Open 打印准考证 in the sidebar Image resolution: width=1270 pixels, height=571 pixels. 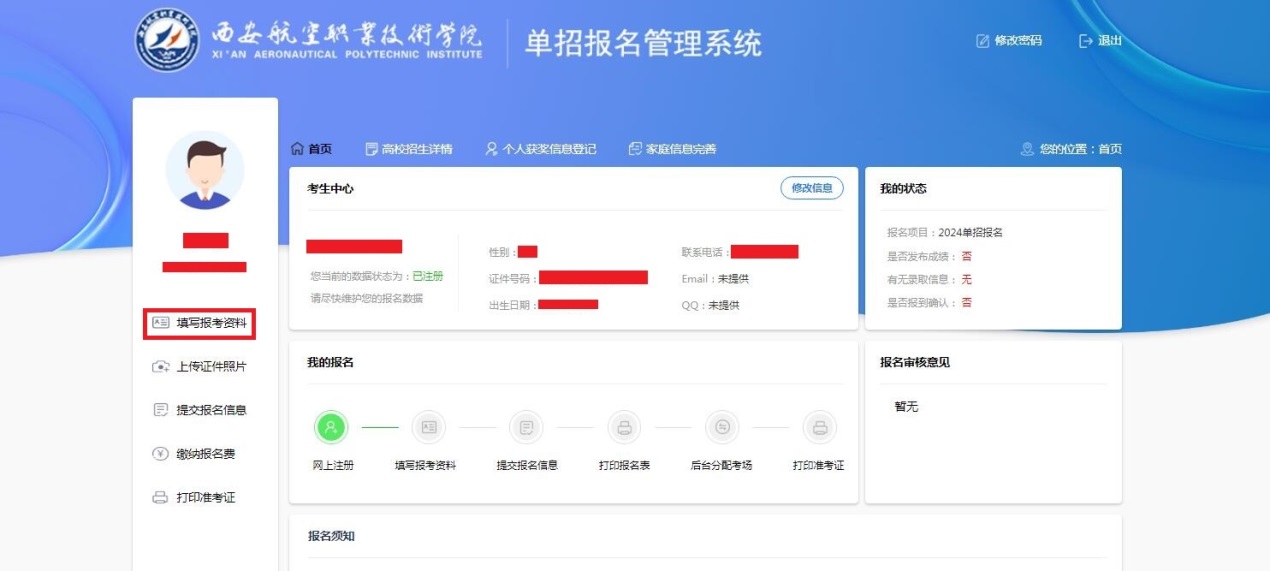[194, 498]
